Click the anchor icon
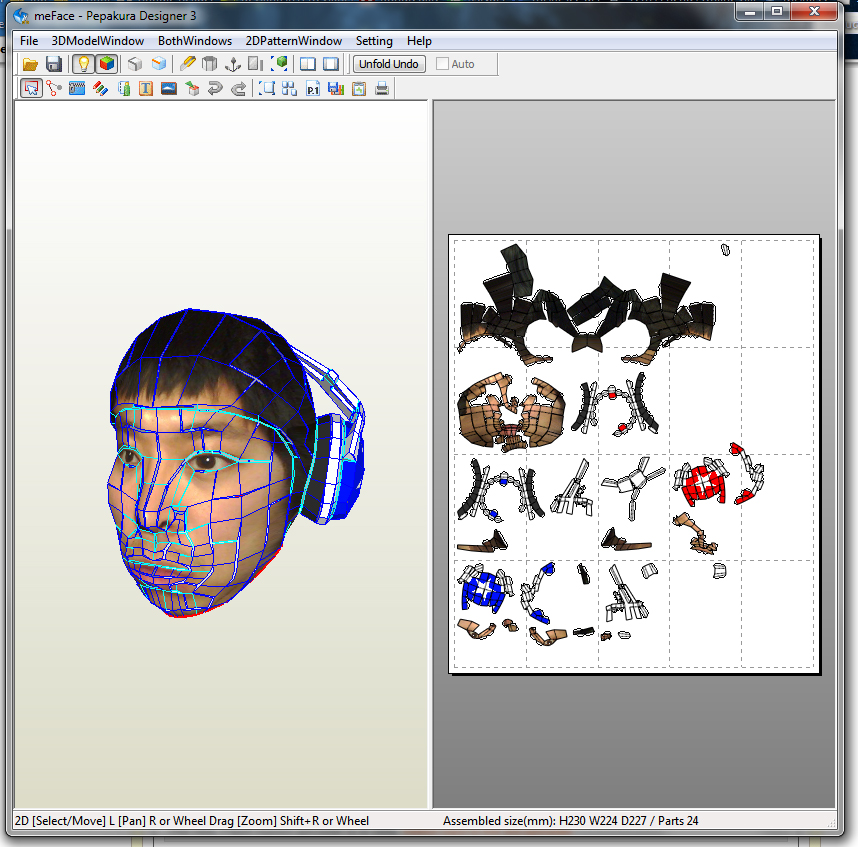The width and height of the screenshot is (858, 847). (233, 64)
